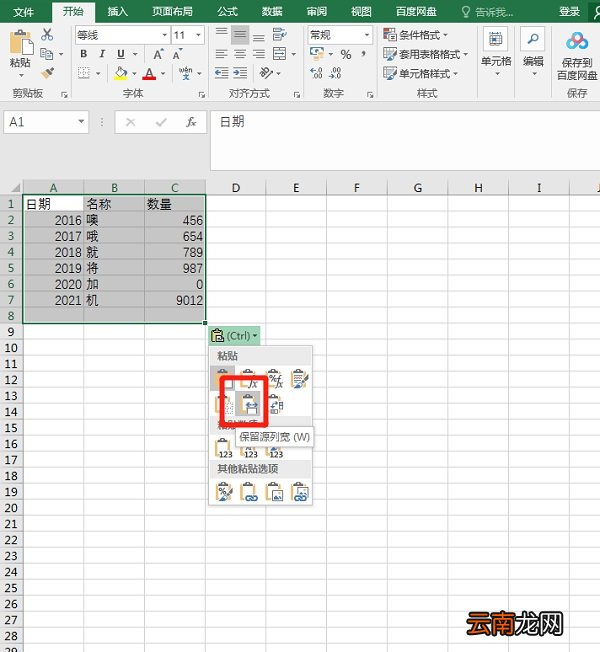
Task: Click the 登录 sign-in button
Action: point(569,12)
